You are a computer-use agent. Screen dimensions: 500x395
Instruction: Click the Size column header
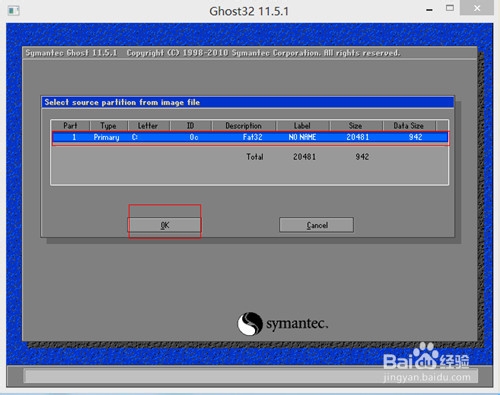coord(356,126)
